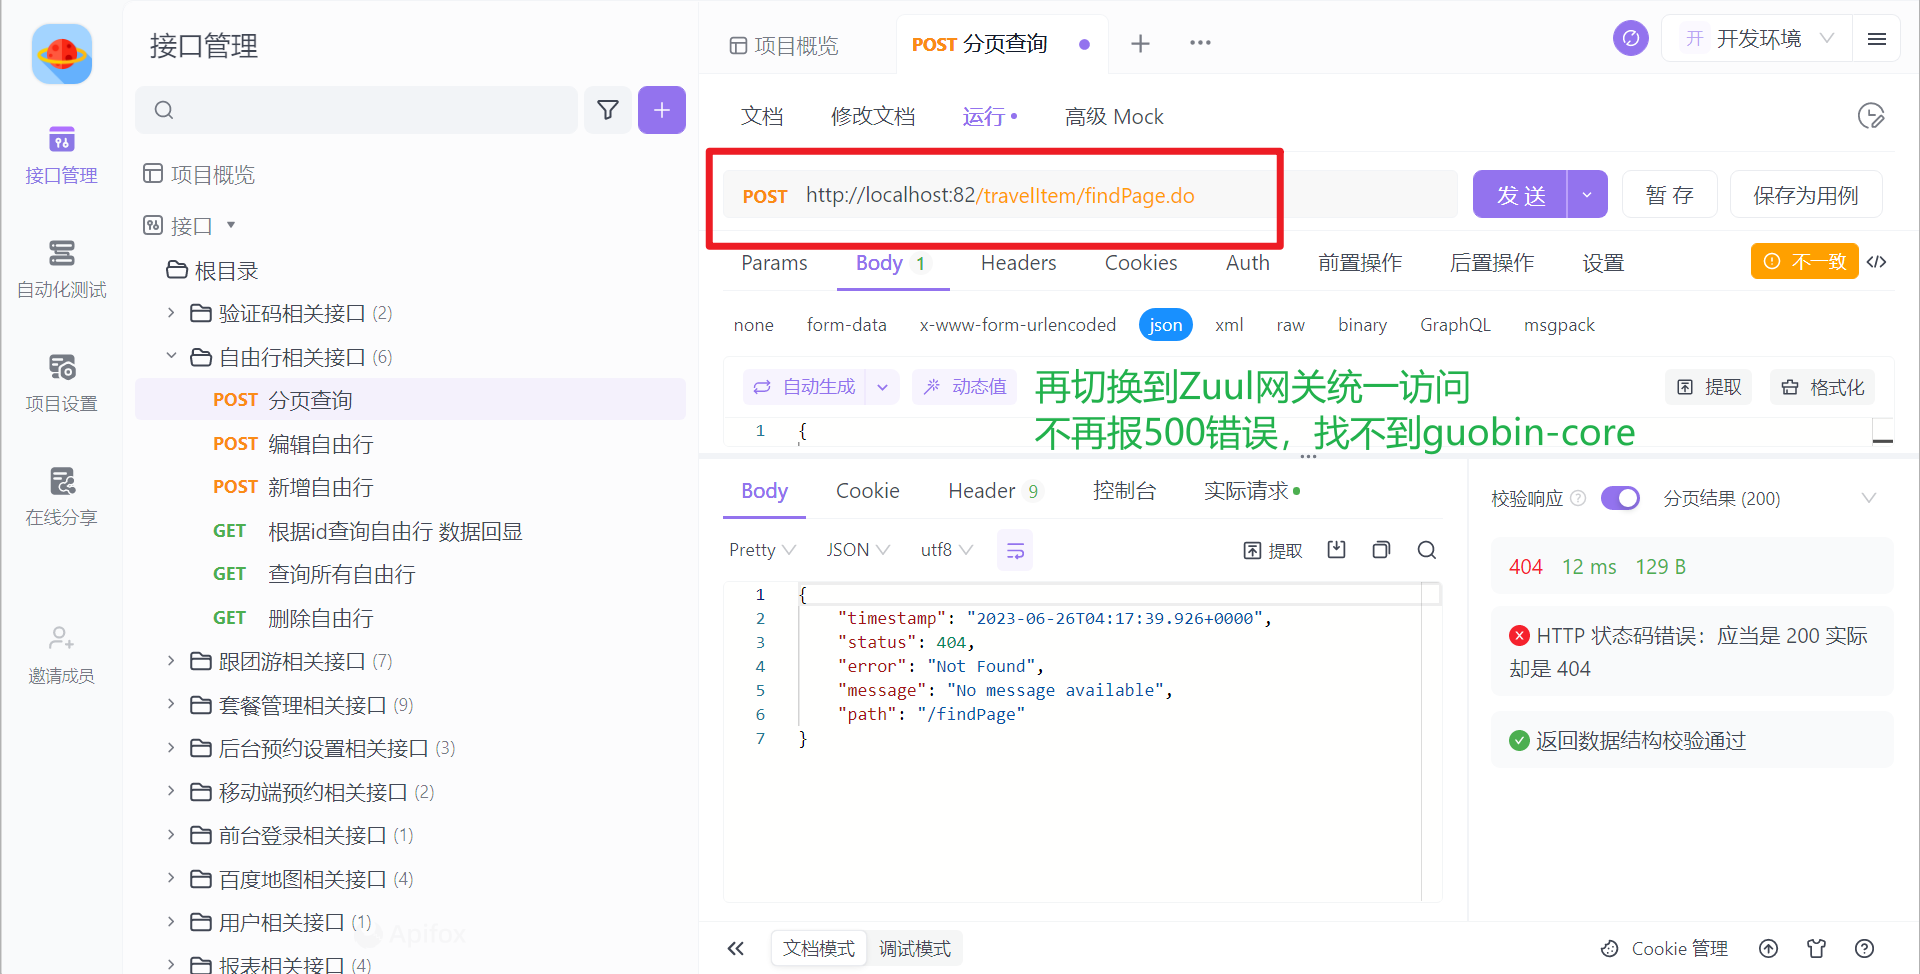Open the hamburger menu at top right

[x=1877, y=39]
